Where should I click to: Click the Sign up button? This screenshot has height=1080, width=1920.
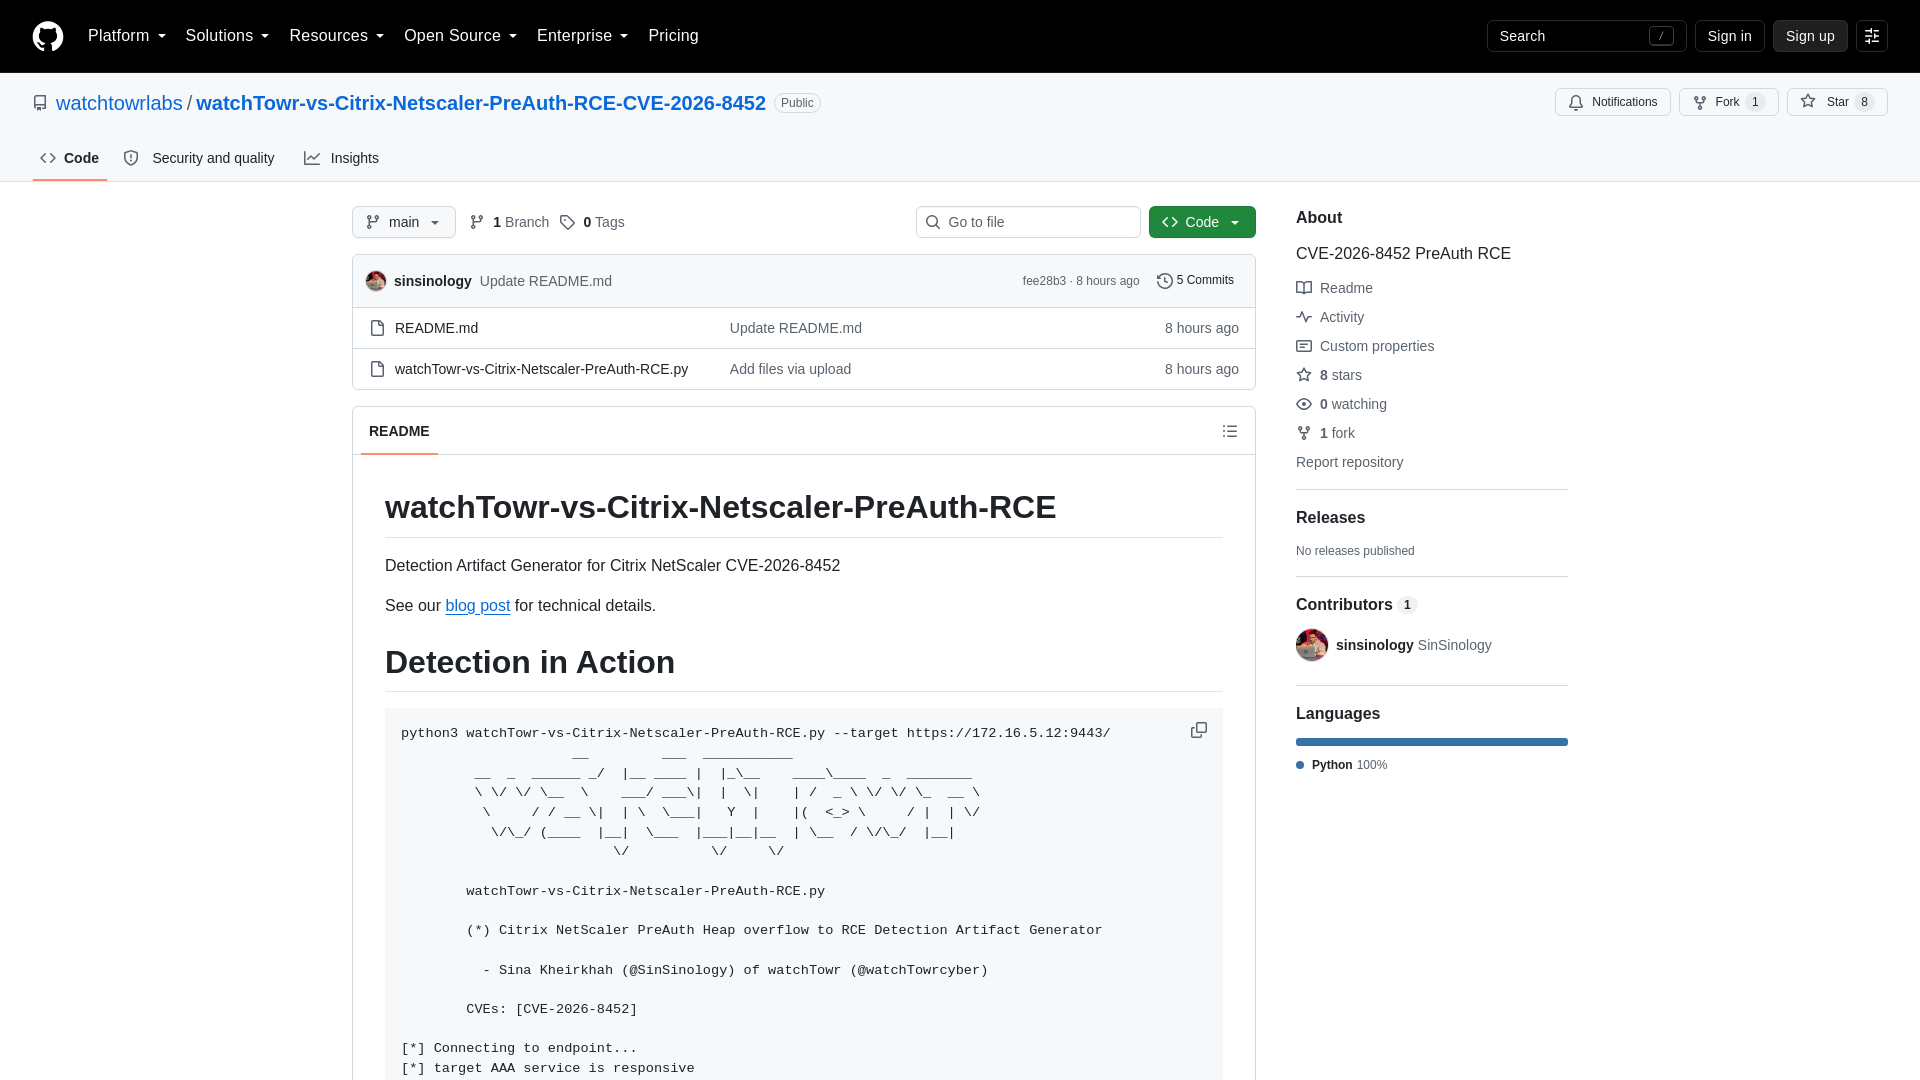[x=1810, y=36]
